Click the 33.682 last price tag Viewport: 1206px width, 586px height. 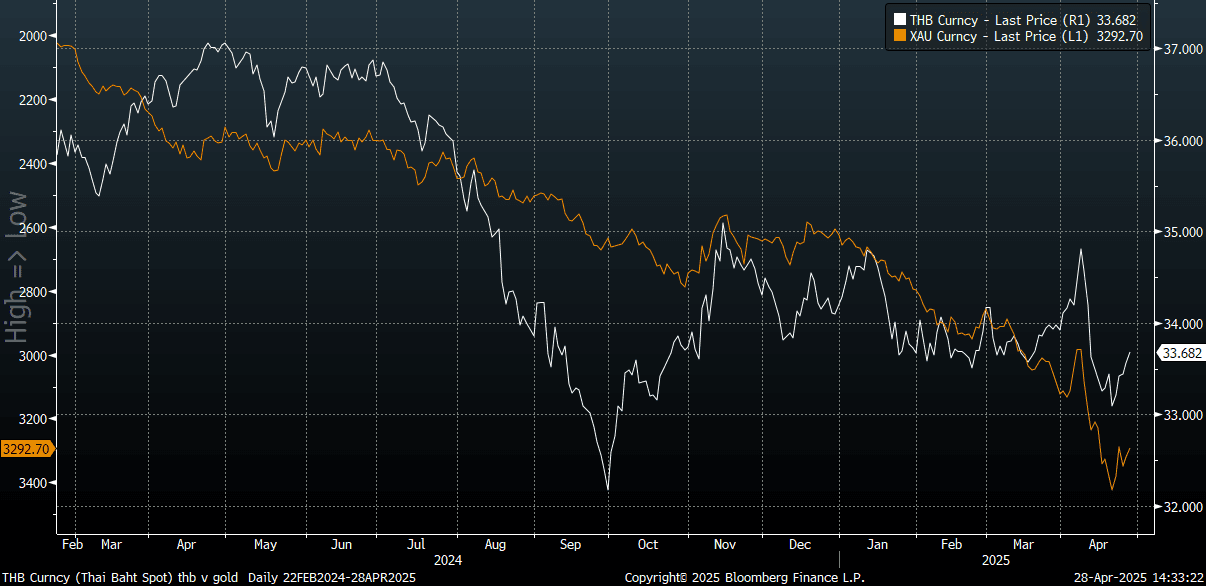(1181, 353)
